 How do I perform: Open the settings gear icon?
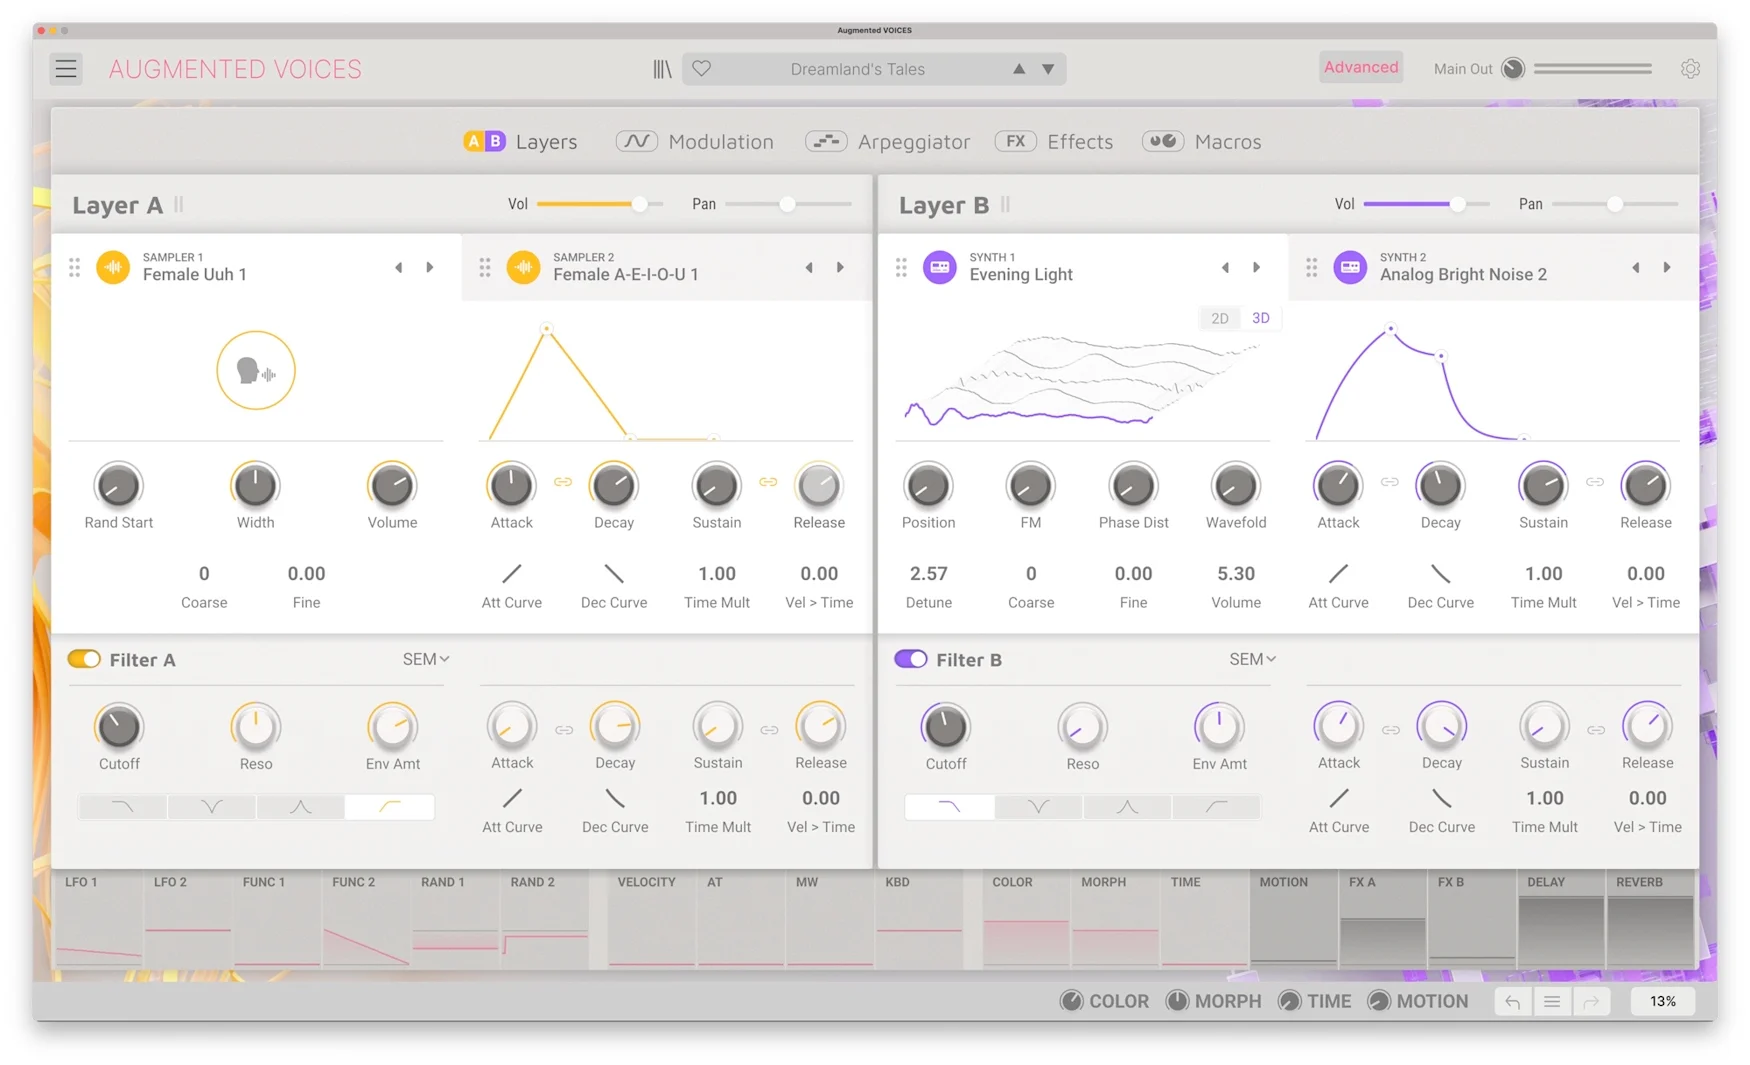click(x=1690, y=69)
